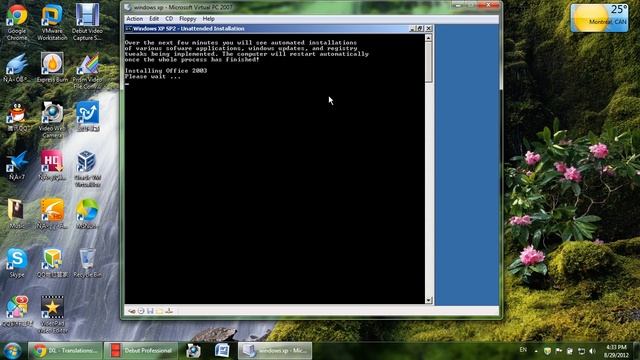Select the QQ penguin desktop icon
This screenshot has width=640, height=360.
tap(17, 116)
